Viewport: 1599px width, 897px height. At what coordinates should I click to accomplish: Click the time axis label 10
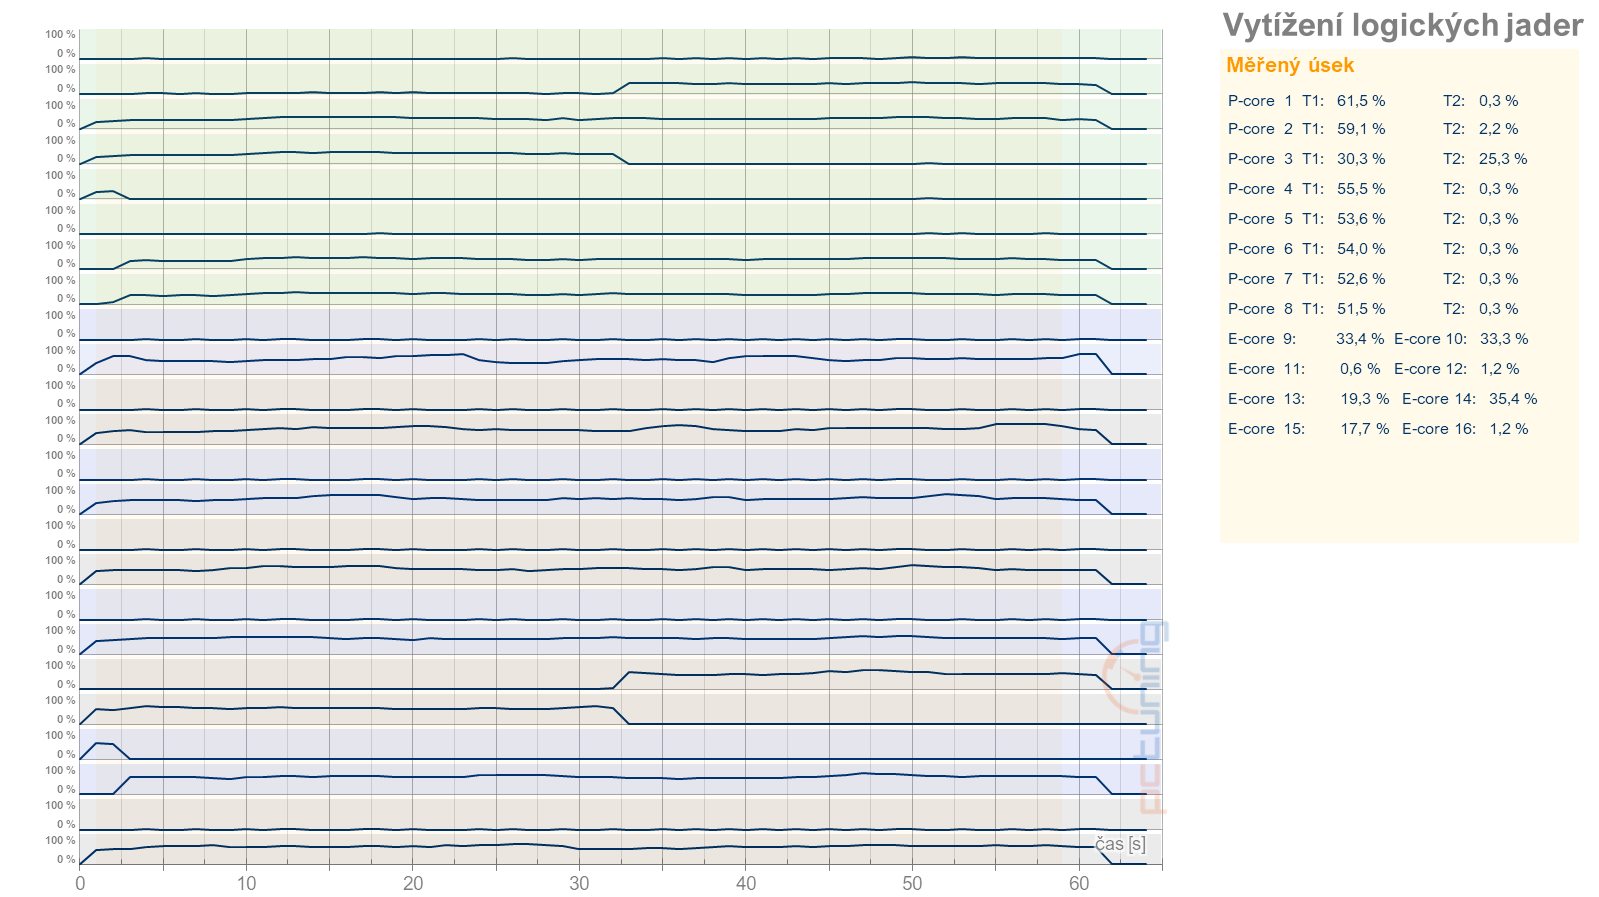pos(246,883)
